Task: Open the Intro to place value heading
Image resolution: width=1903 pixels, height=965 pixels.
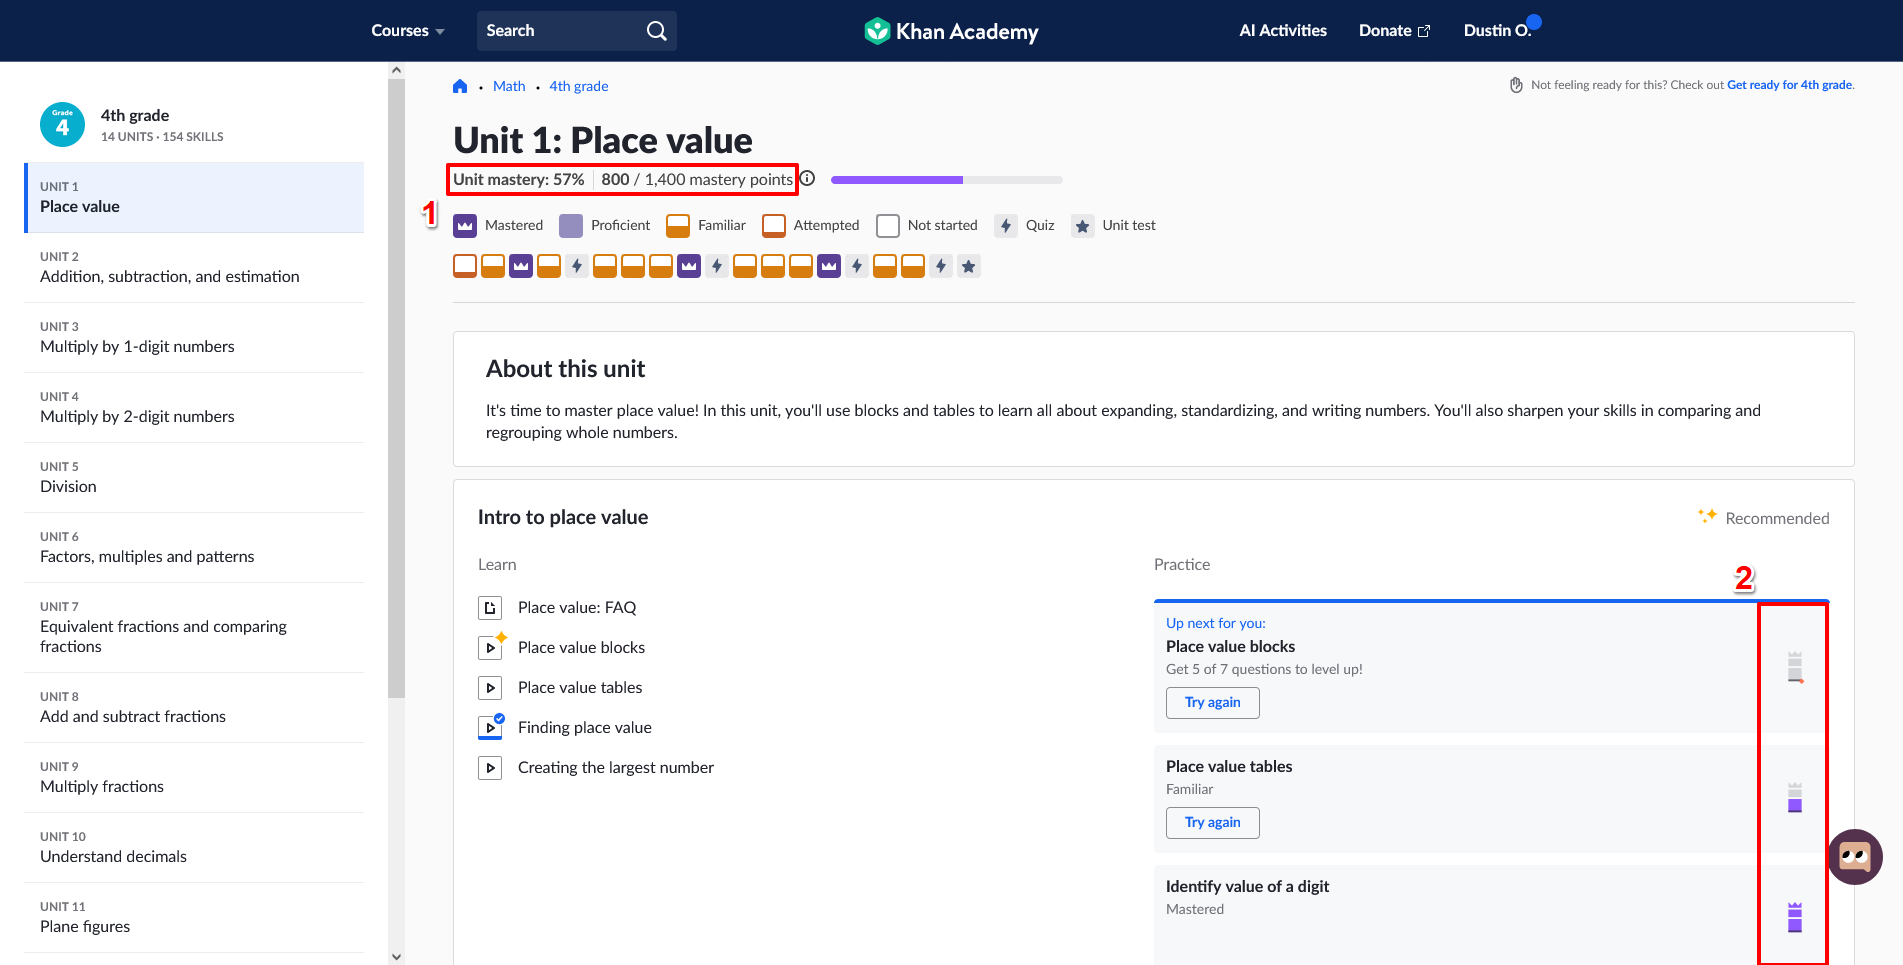Action: coord(563,518)
